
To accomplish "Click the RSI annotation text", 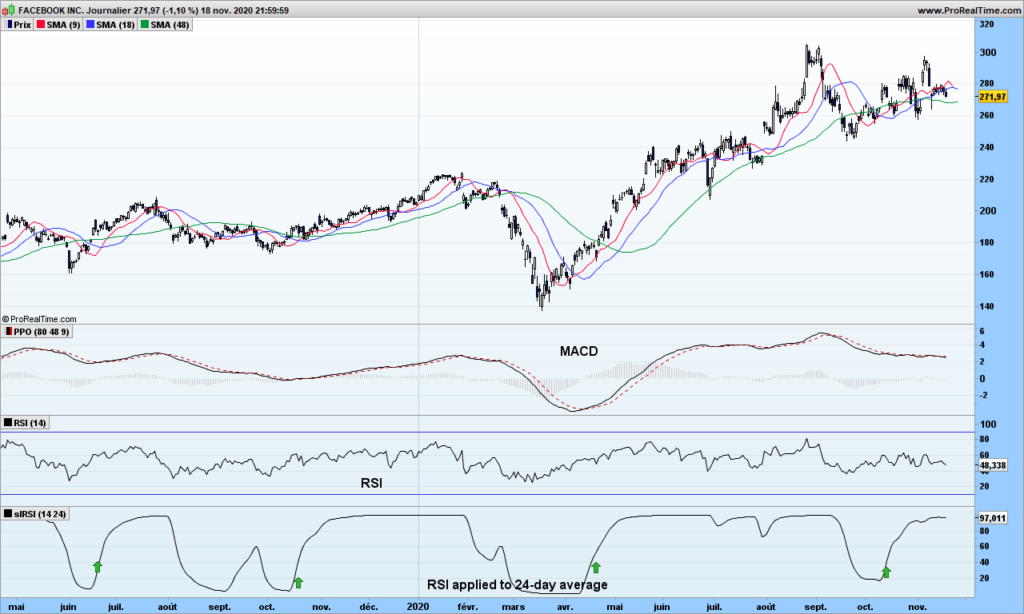I will (x=372, y=483).
